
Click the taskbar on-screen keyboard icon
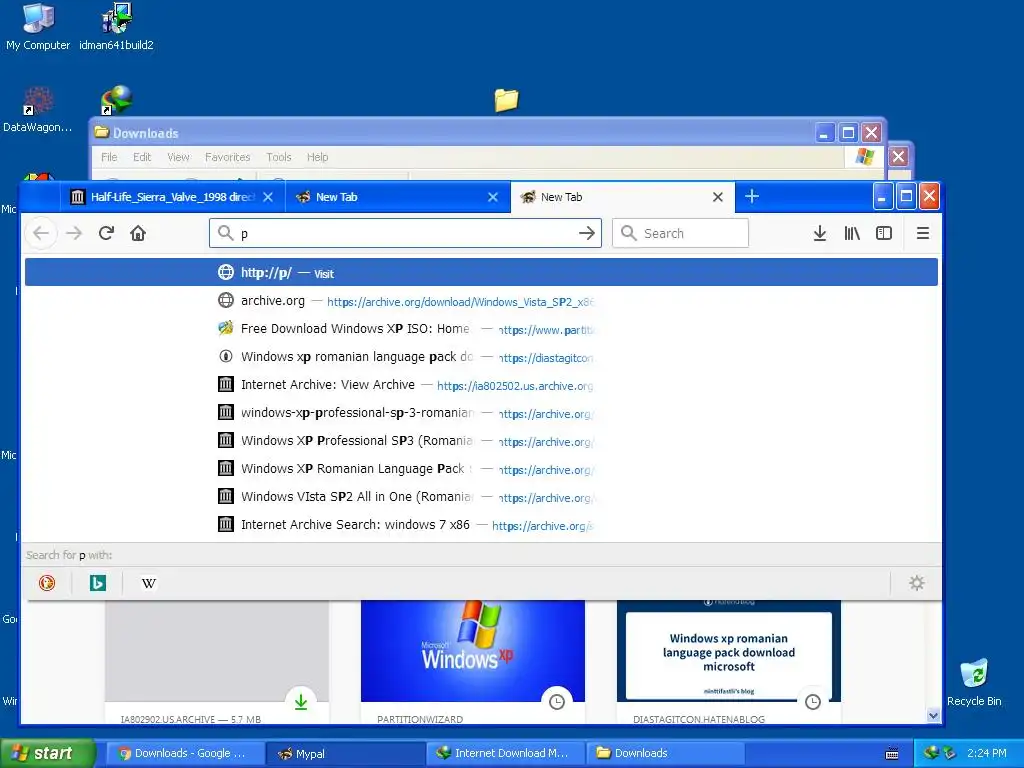(x=892, y=754)
